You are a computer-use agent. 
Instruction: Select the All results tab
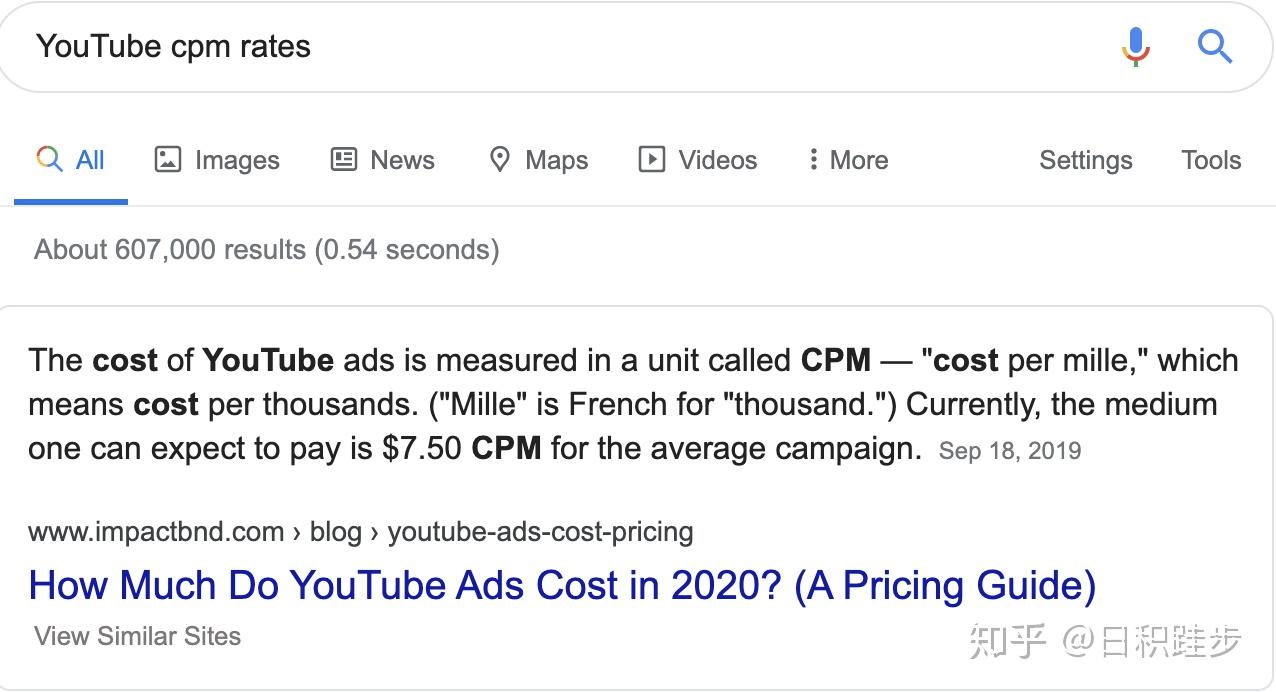[x=71, y=160]
